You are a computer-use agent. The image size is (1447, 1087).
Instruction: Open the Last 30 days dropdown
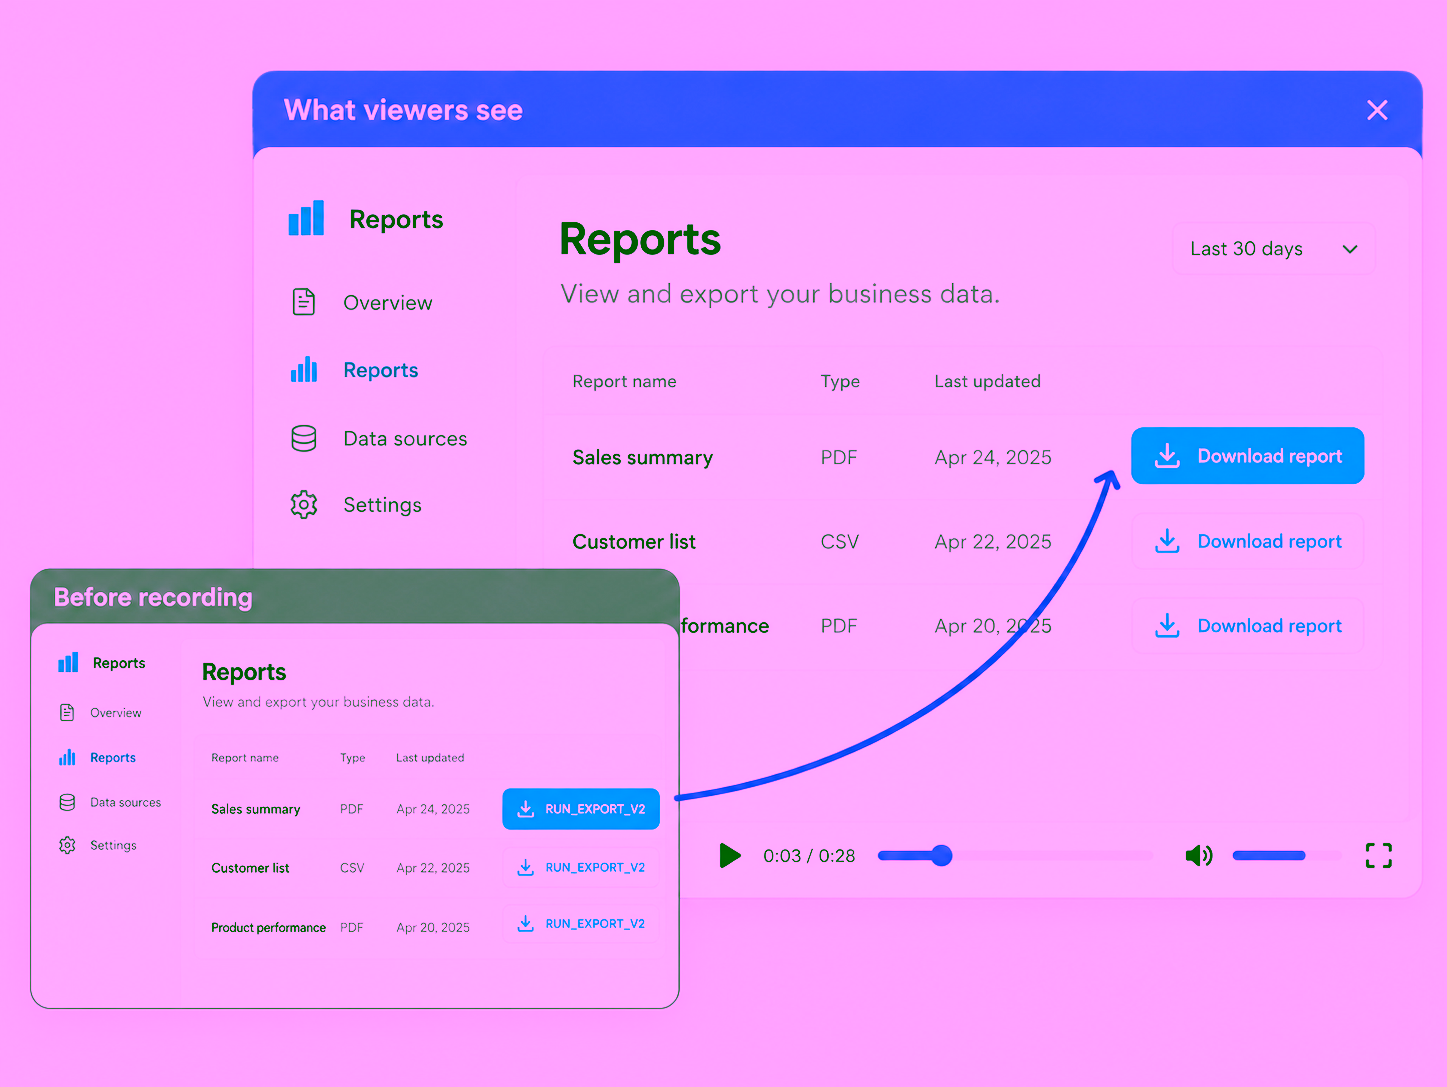(1273, 249)
